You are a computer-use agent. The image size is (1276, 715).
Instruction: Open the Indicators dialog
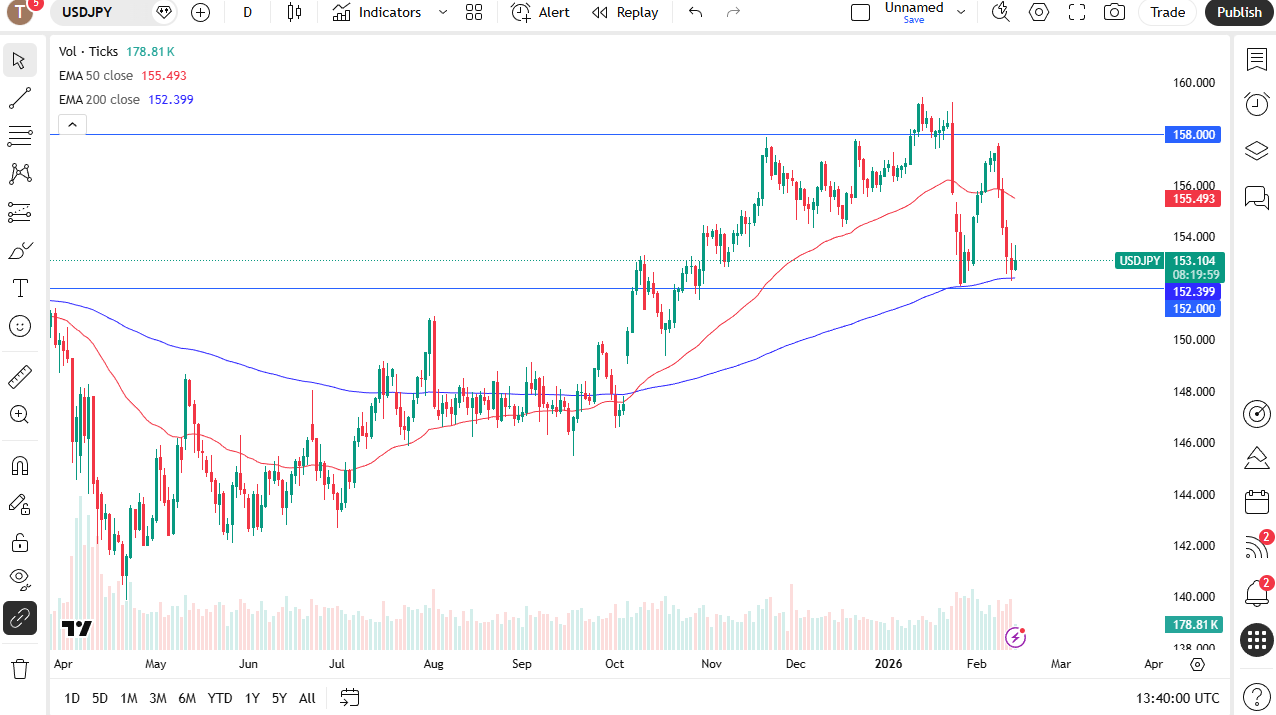tap(377, 12)
